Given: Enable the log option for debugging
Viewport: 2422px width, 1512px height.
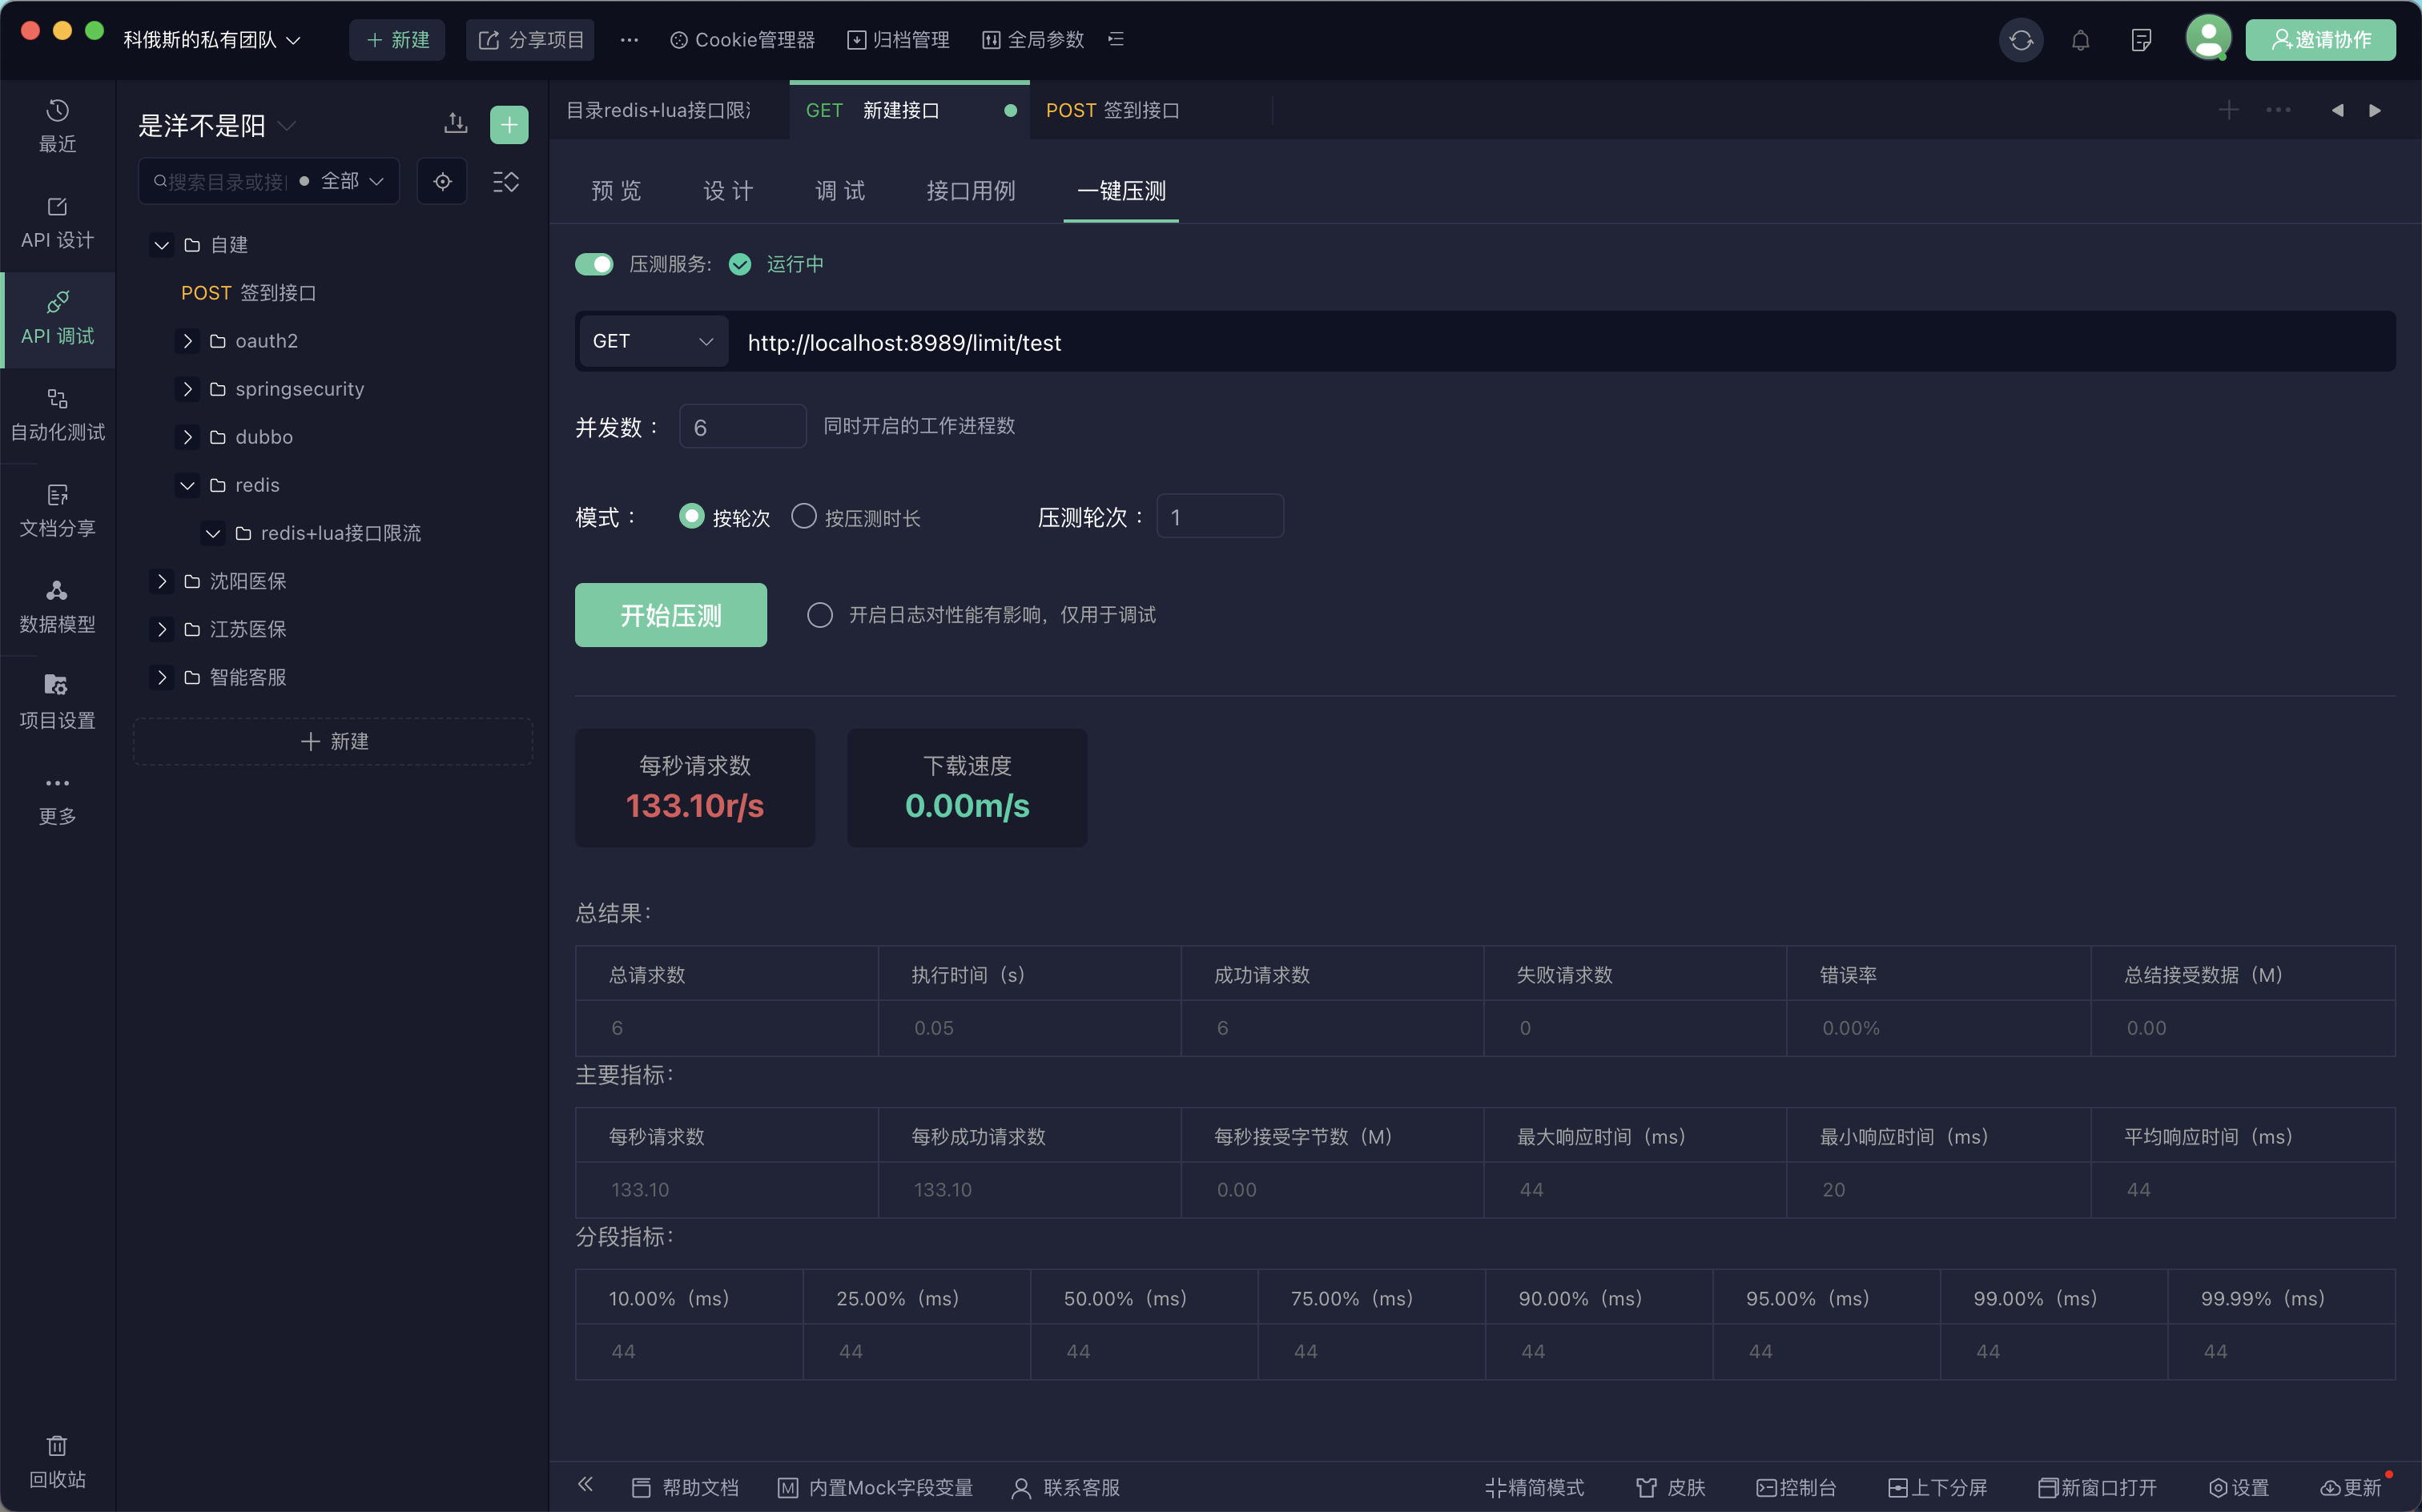Looking at the screenshot, I should (819, 615).
